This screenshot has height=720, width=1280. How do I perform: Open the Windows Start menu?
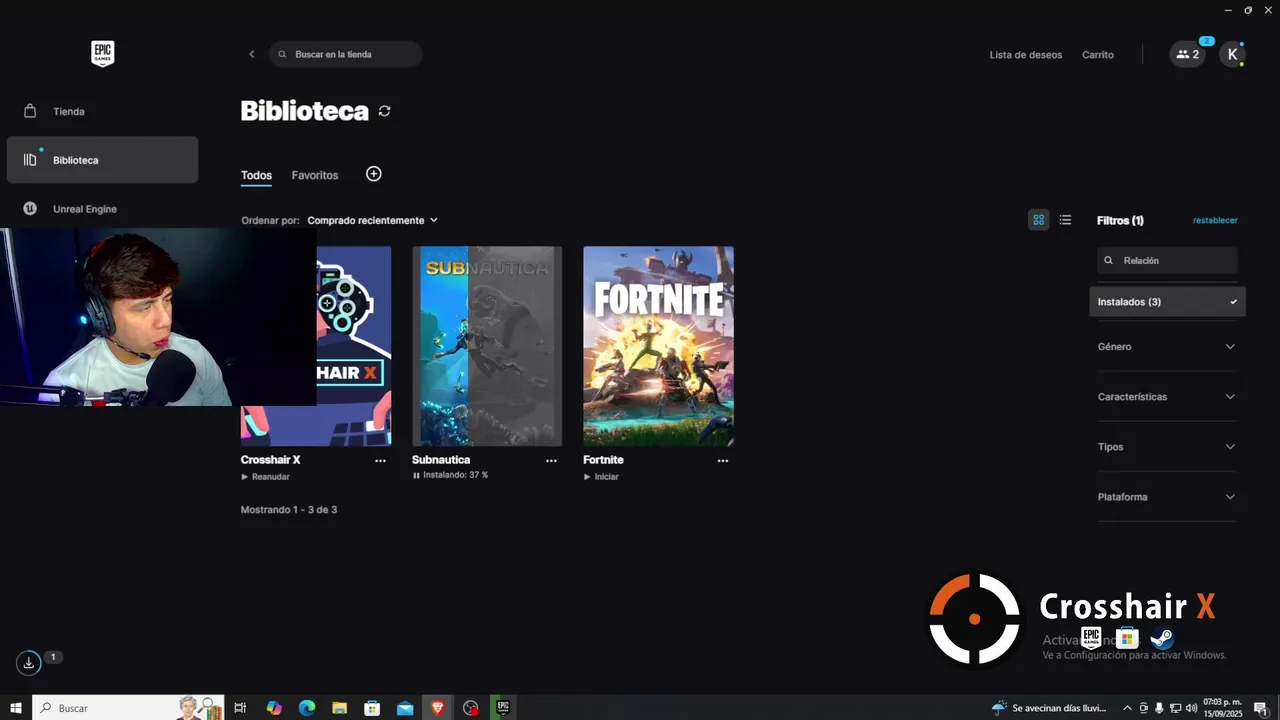click(x=16, y=708)
